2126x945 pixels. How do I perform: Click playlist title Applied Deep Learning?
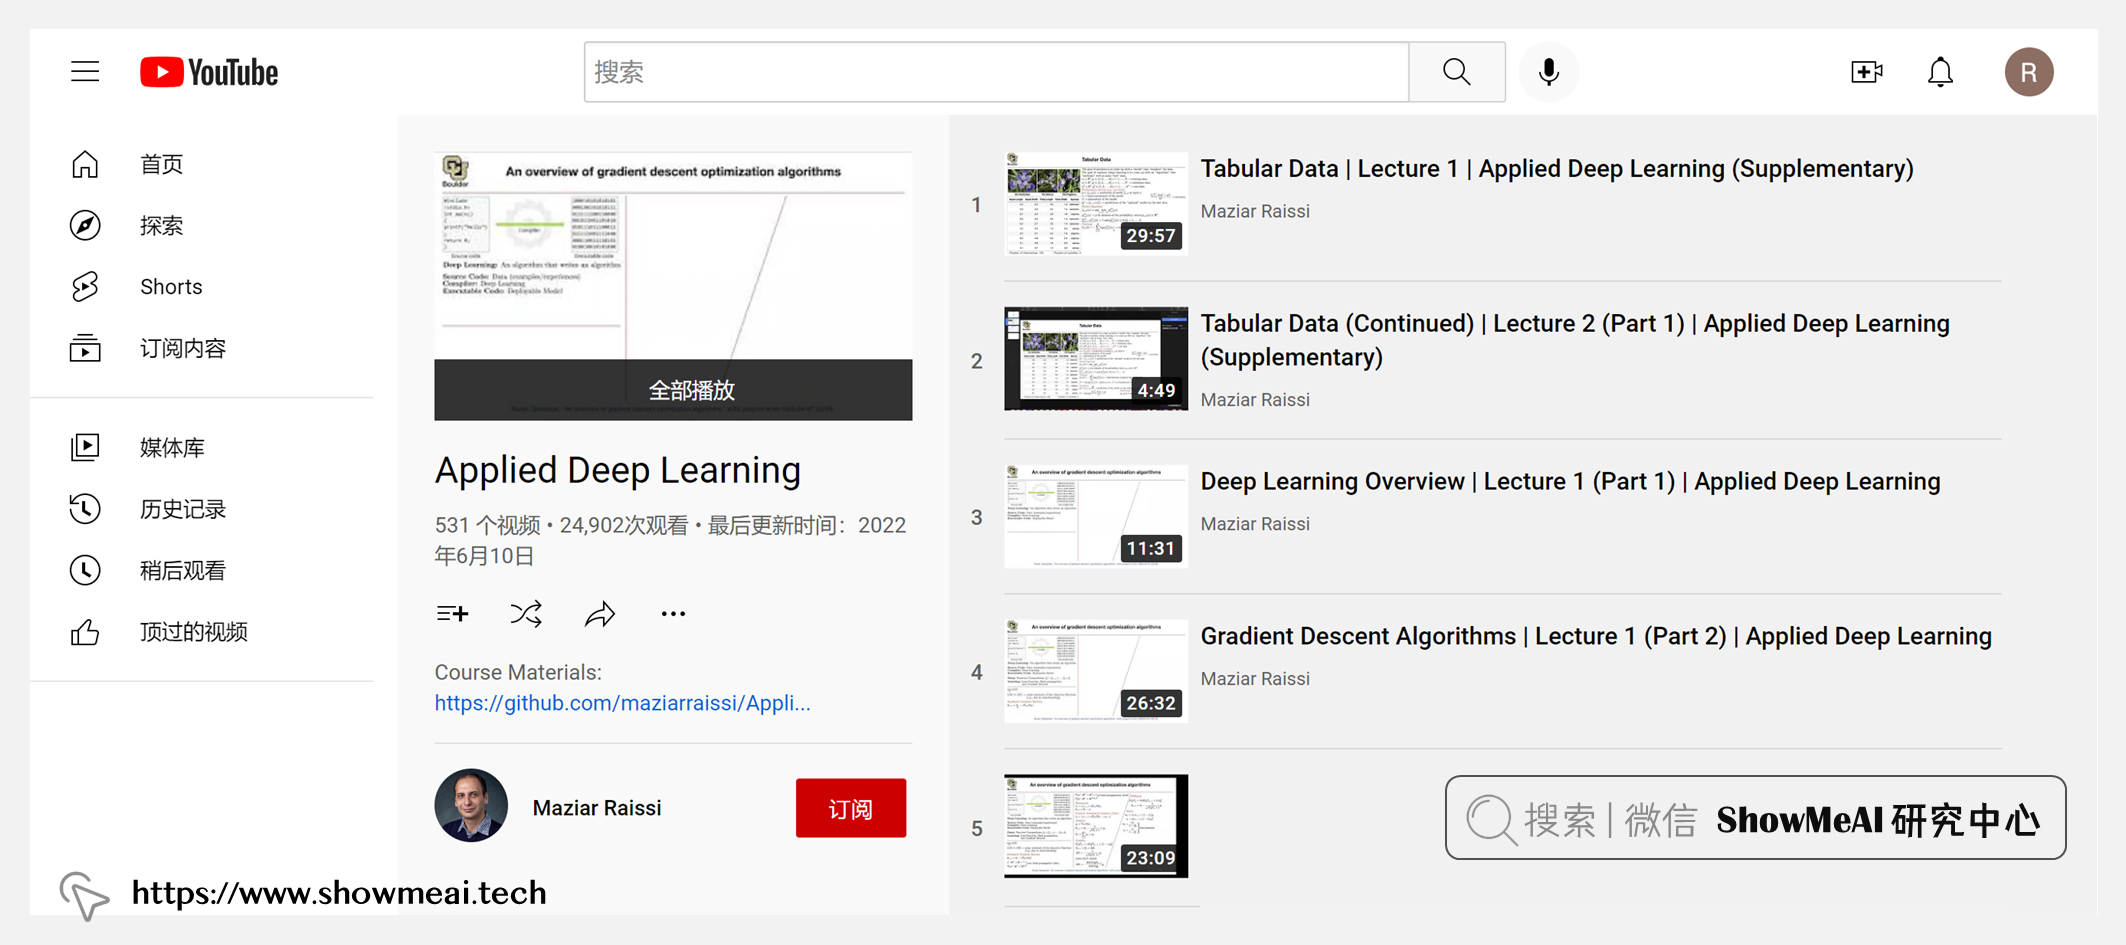point(618,470)
